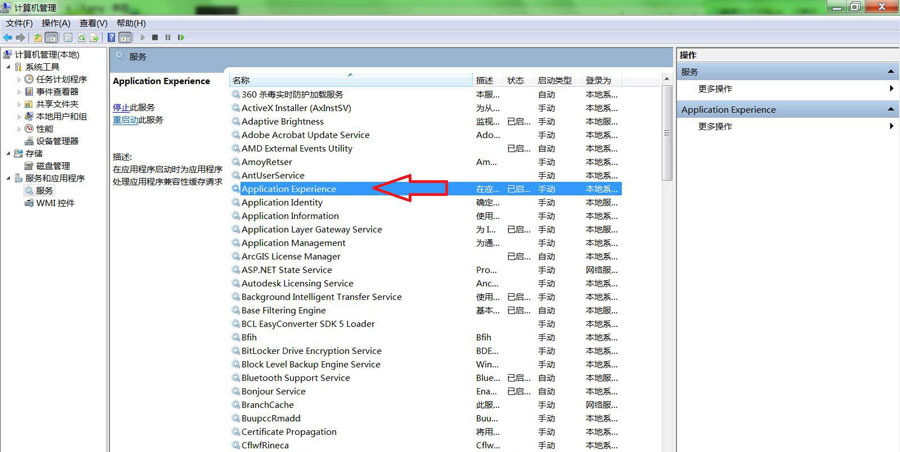Screen dimensions: 900x452
Task: Open 更多操作 under 服务 section
Action: point(715,89)
